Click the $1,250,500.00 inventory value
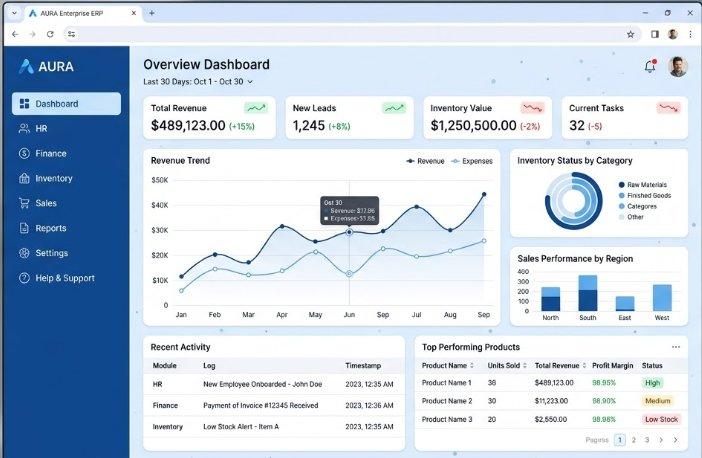 473,125
